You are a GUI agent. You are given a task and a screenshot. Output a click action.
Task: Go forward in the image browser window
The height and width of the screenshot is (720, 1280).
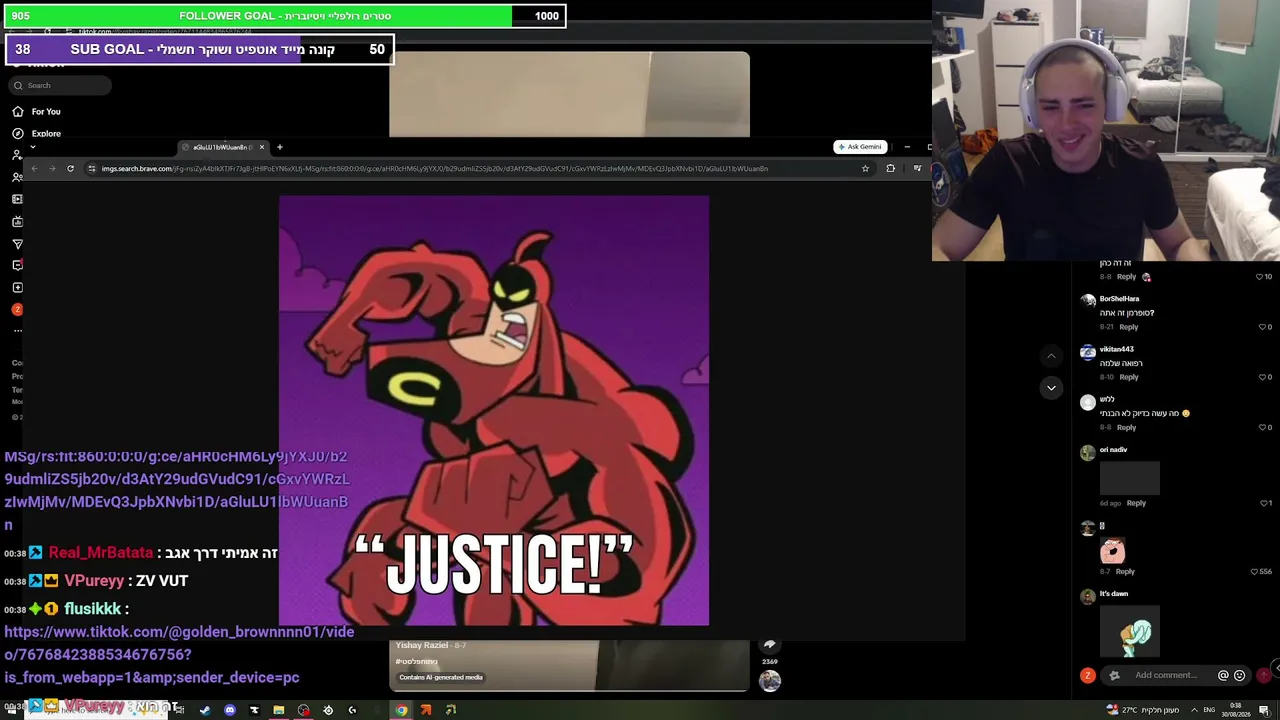point(52,168)
